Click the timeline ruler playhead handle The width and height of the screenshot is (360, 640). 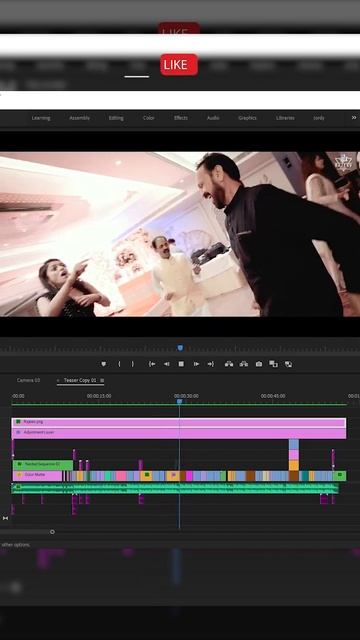tap(179, 402)
